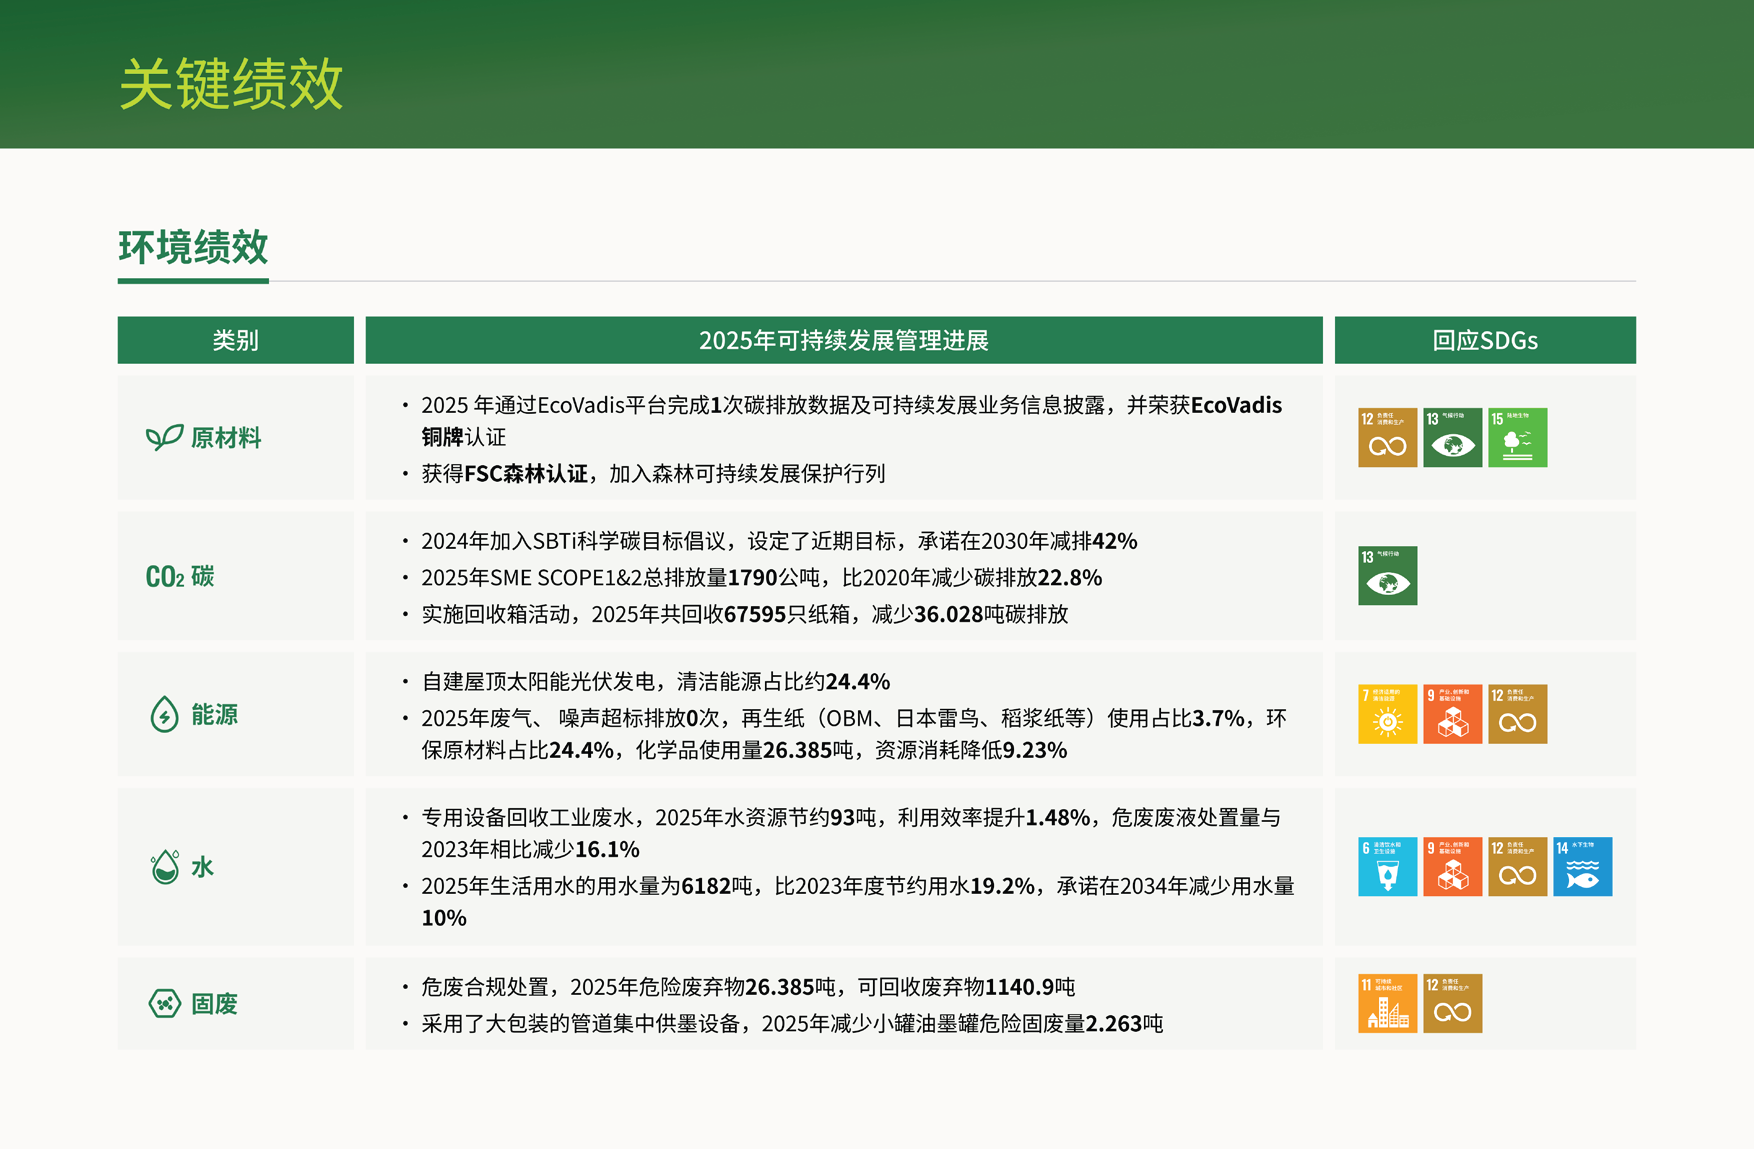The image size is (1754, 1149).
Task: Click the SDG 14 fish icon
Action: click(x=1582, y=867)
